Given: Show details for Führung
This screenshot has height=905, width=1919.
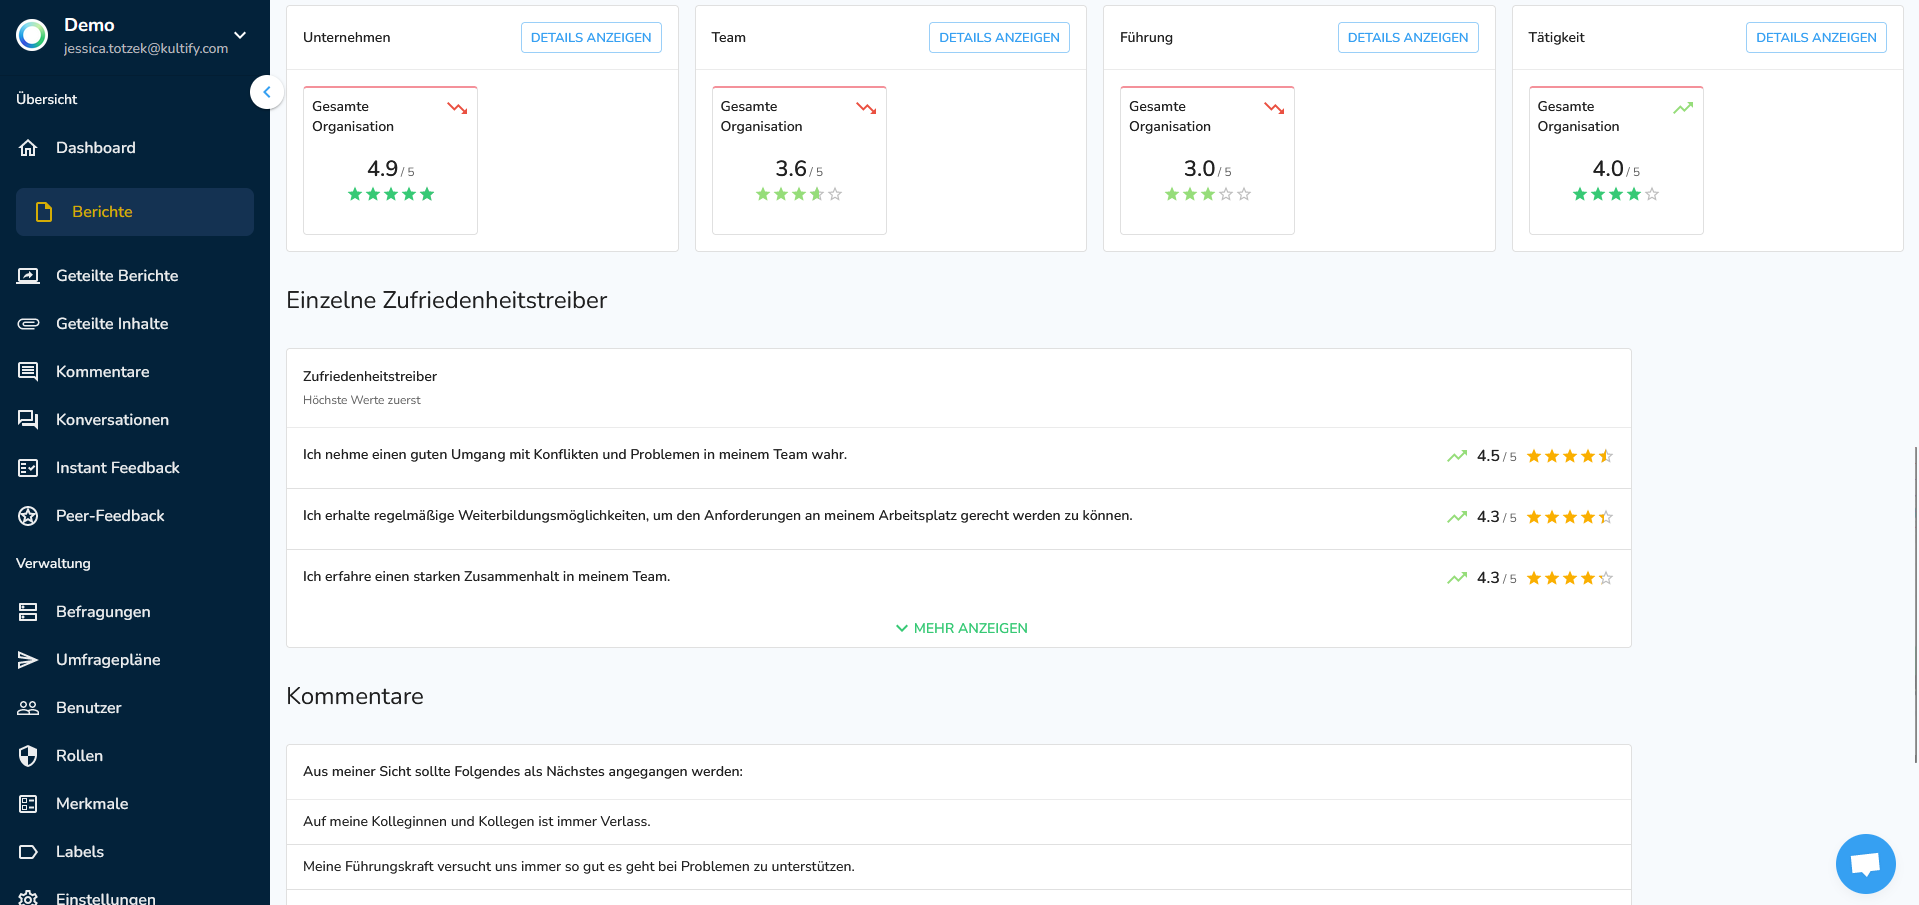Looking at the screenshot, I should tap(1407, 38).
